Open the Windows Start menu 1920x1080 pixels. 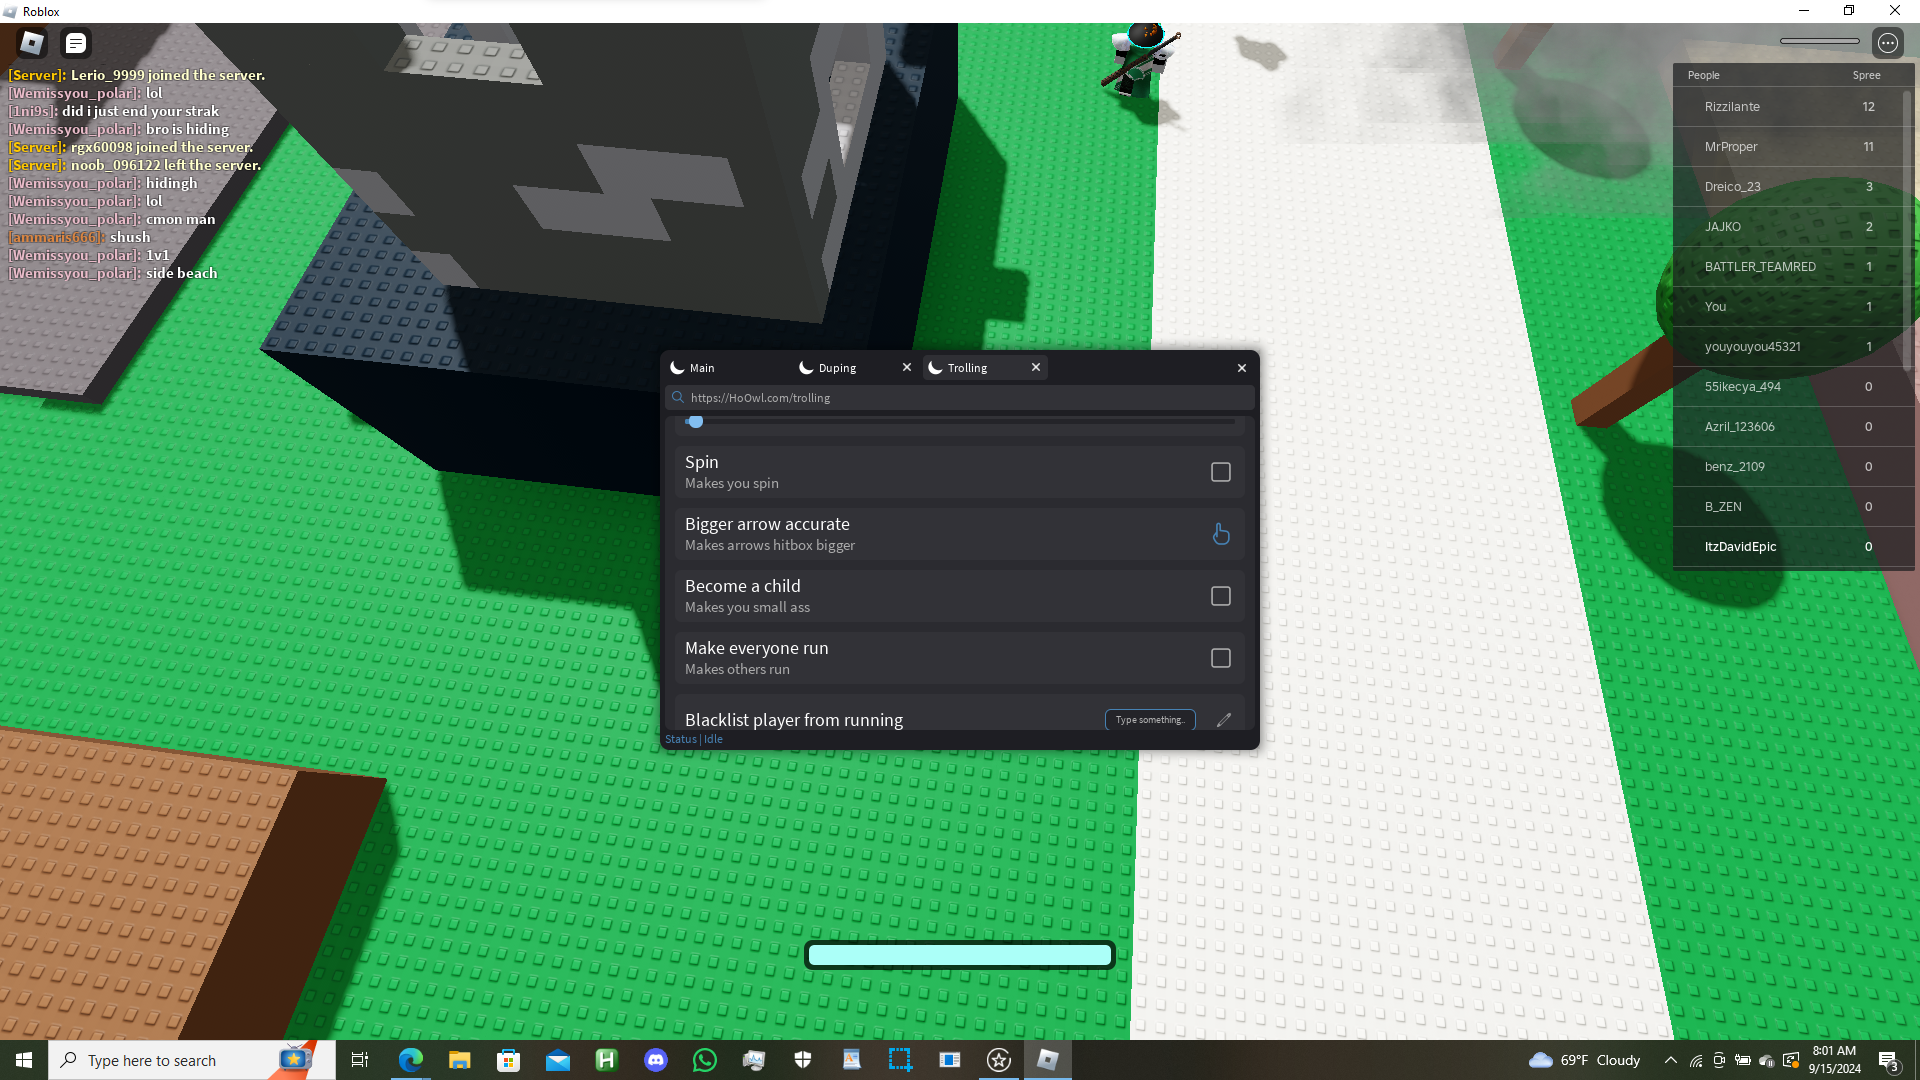[x=24, y=1060]
